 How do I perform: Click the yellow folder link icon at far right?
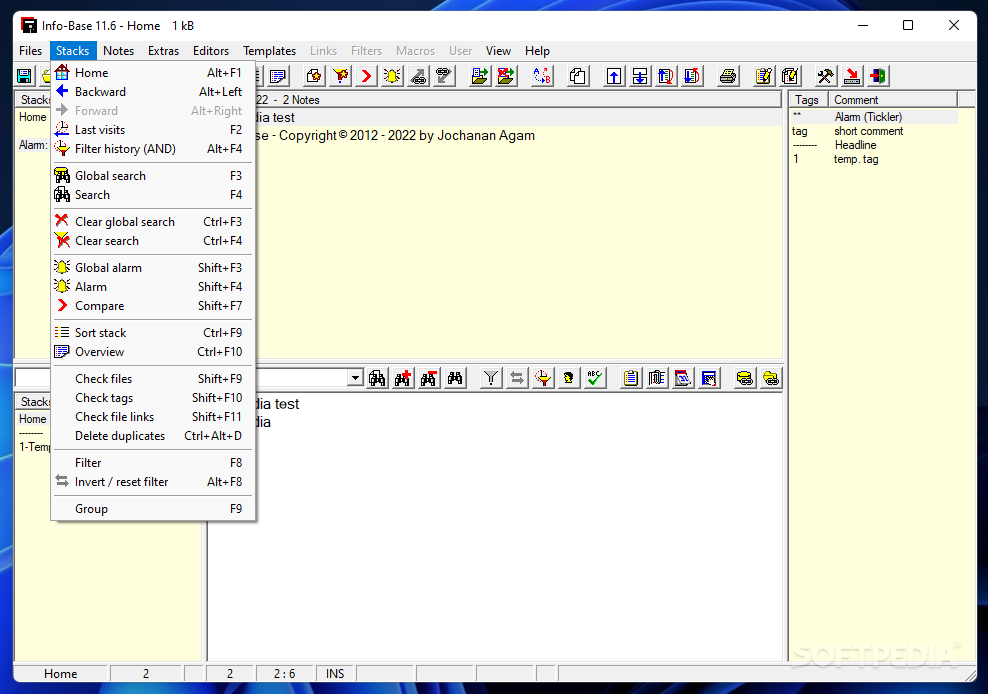click(x=771, y=378)
